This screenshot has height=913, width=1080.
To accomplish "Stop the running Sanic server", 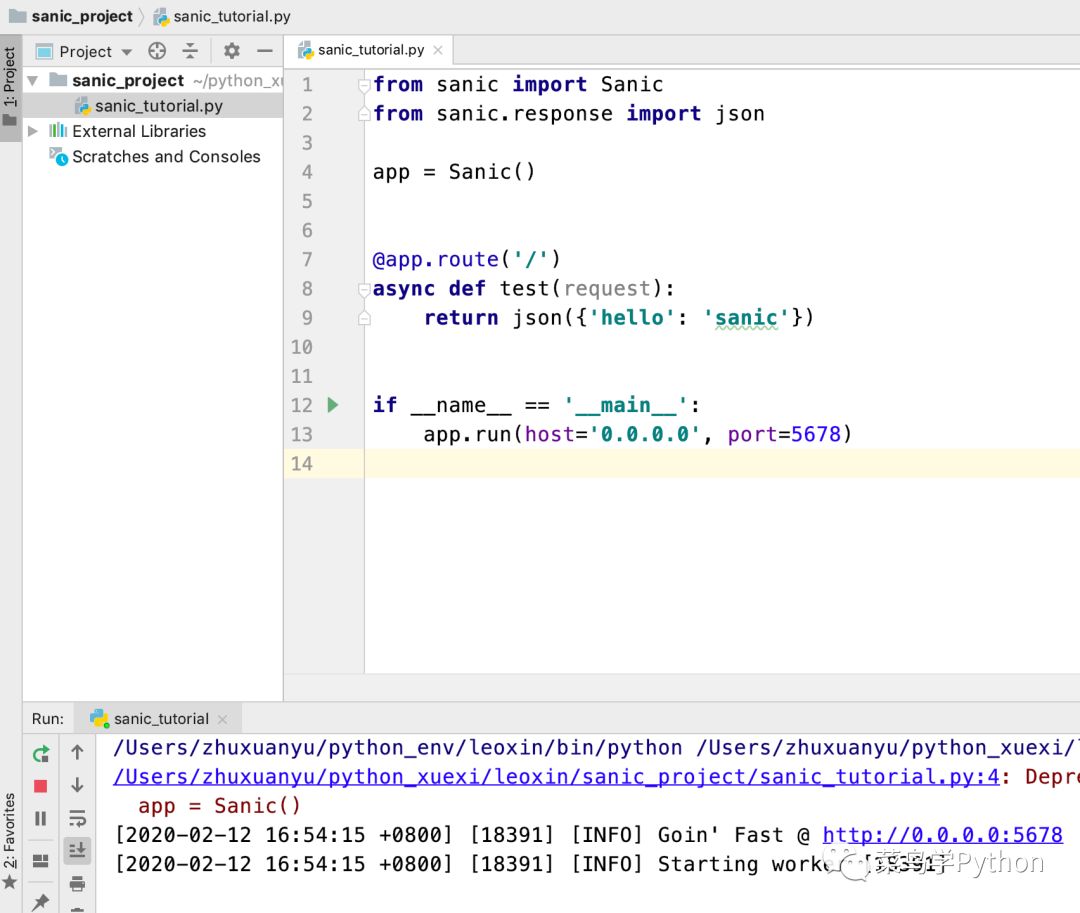I will (41, 785).
